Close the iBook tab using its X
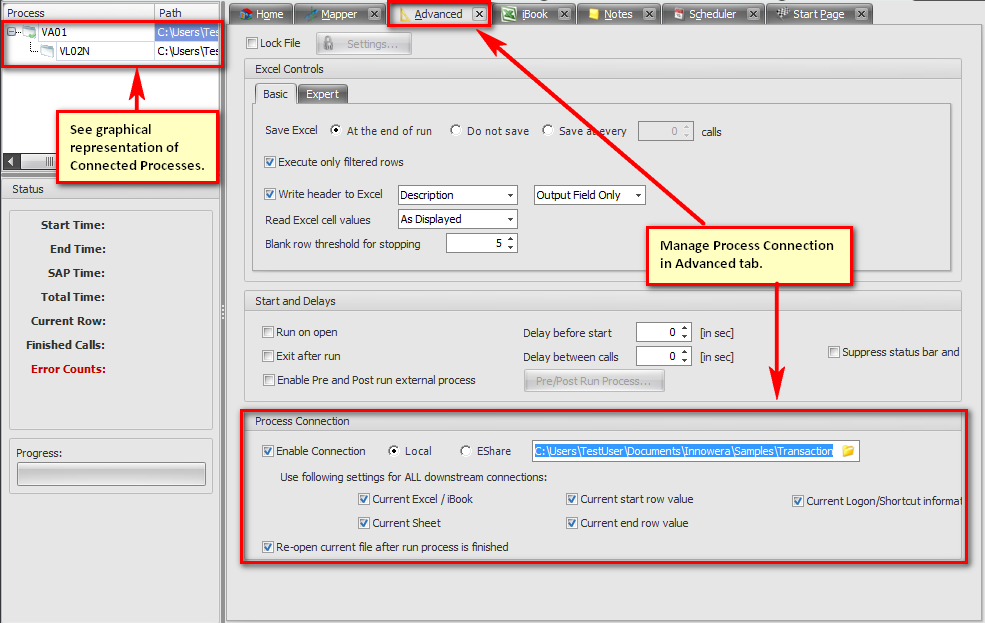This screenshot has height=623, width=985. coord(564,14)
